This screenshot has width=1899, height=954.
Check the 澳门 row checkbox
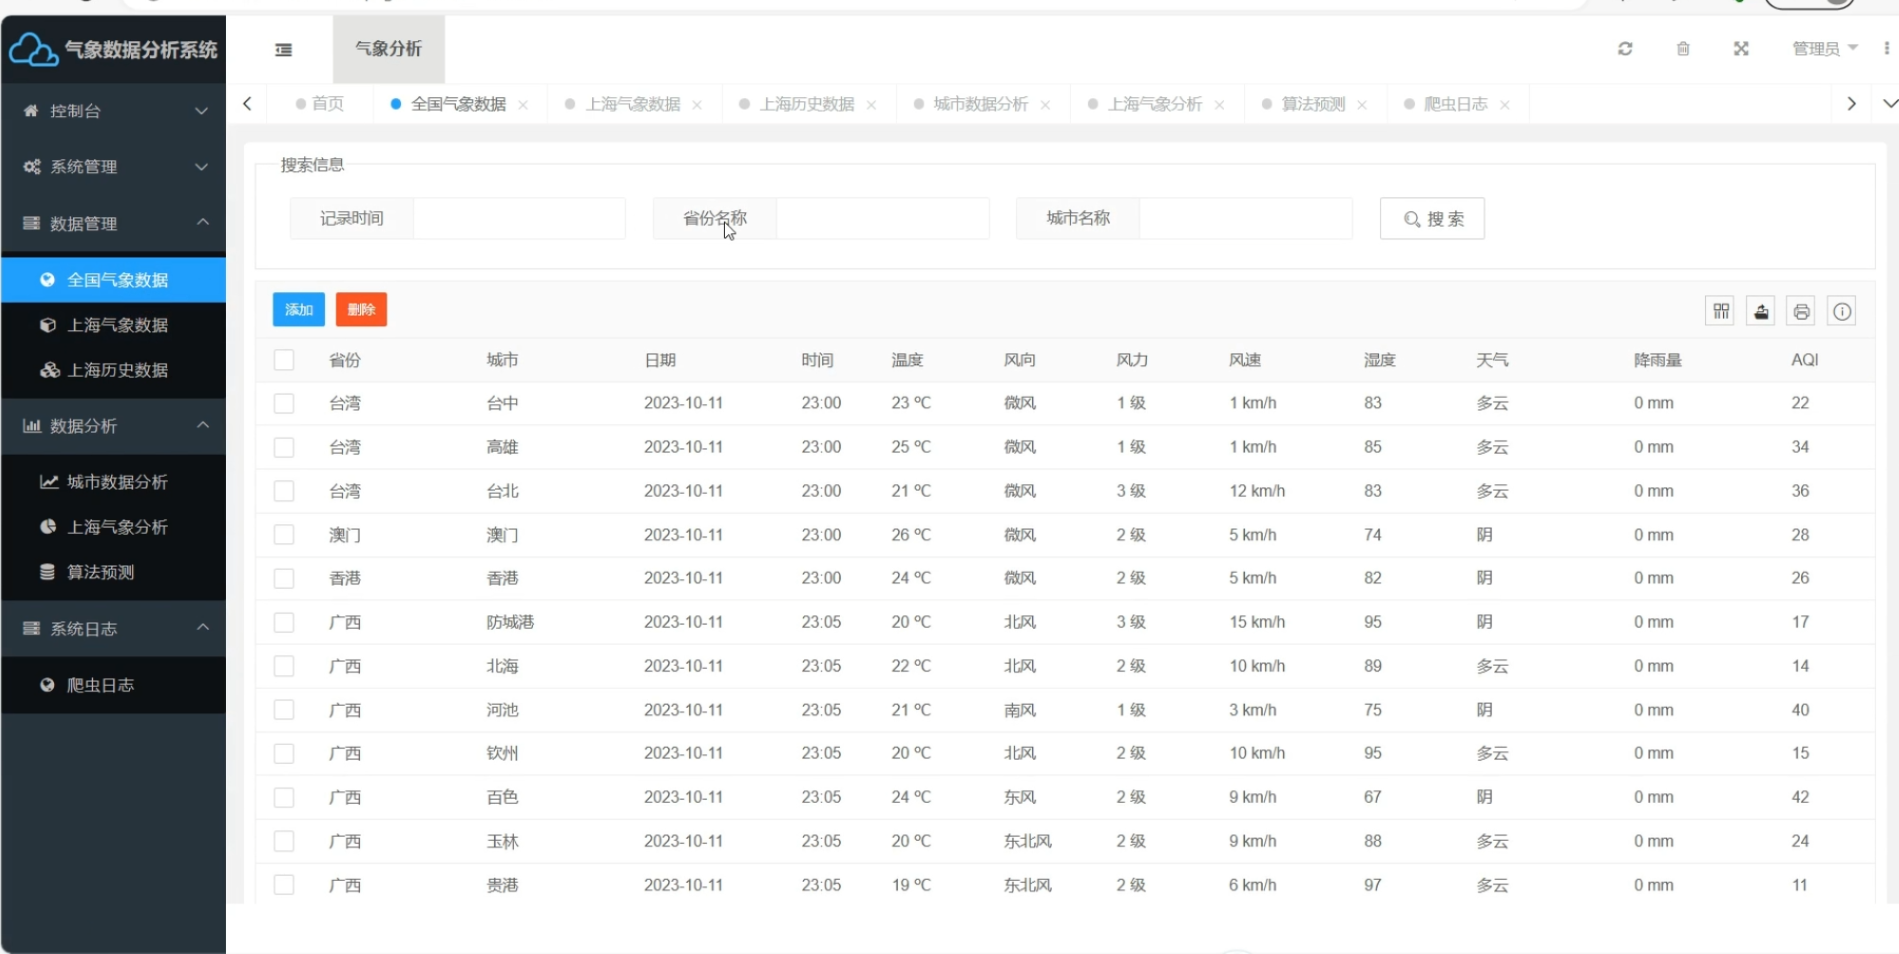[284, 535]
